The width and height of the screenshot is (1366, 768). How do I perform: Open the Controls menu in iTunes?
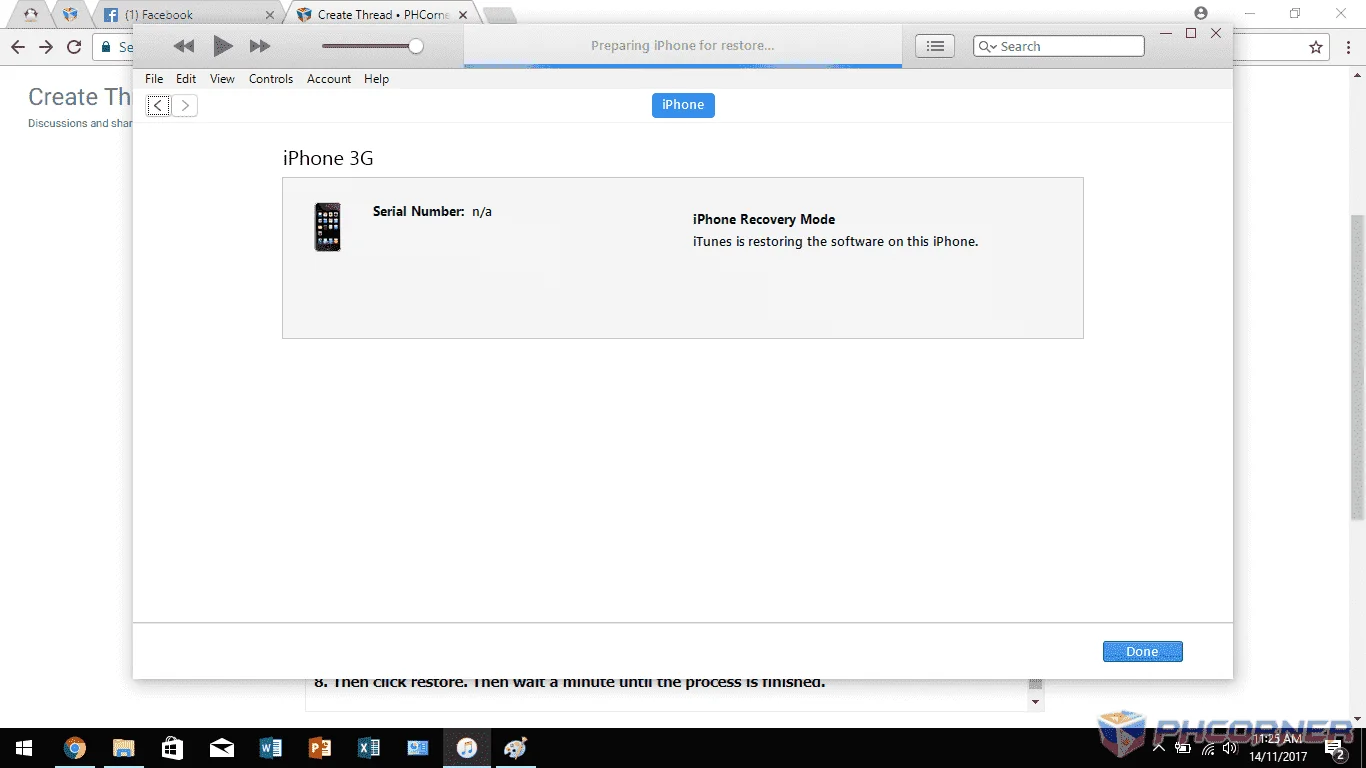271,79
